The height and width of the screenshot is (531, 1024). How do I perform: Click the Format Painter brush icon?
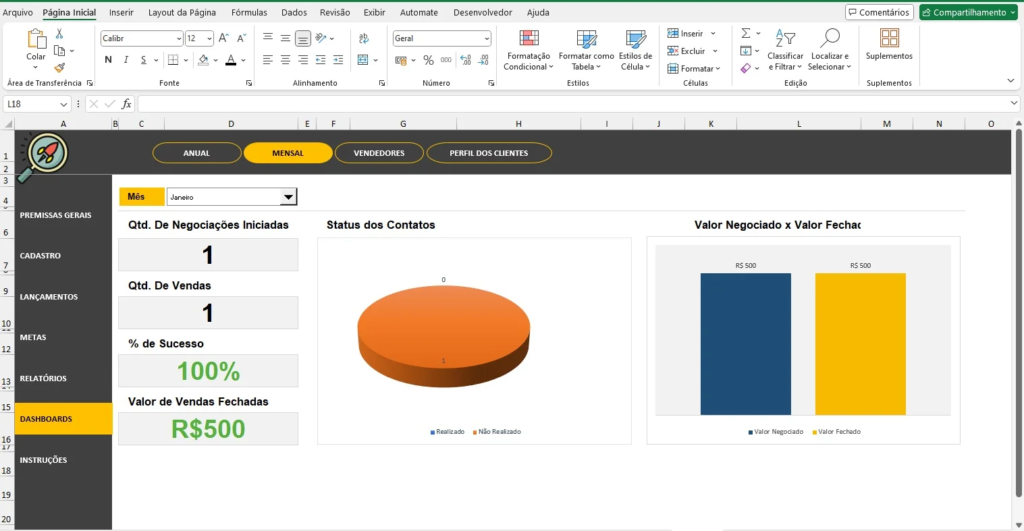pyautogui.click(x=60, y=67)
